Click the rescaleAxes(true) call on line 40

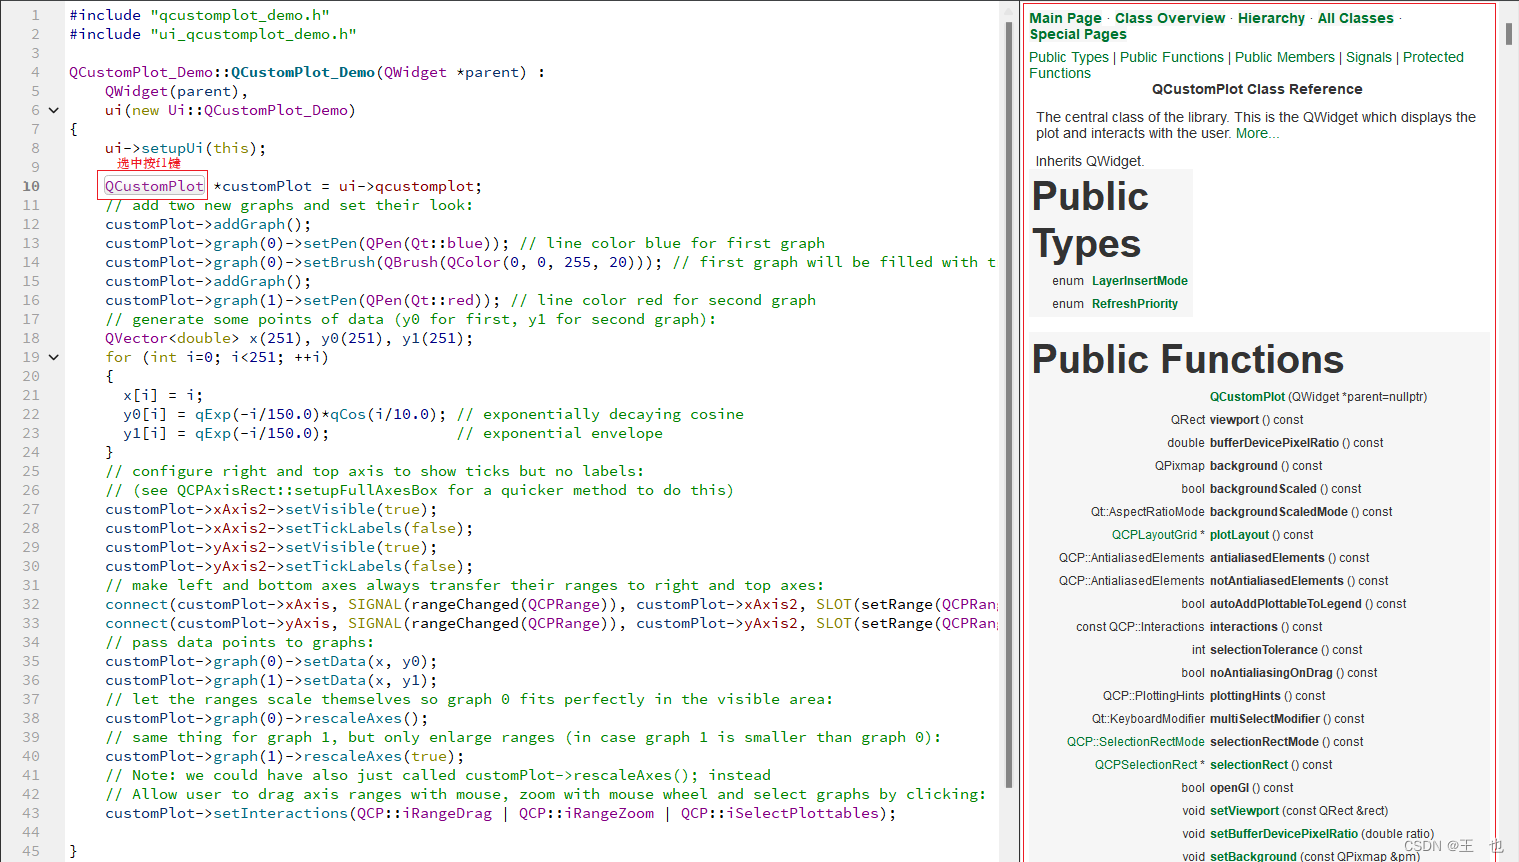285,756
